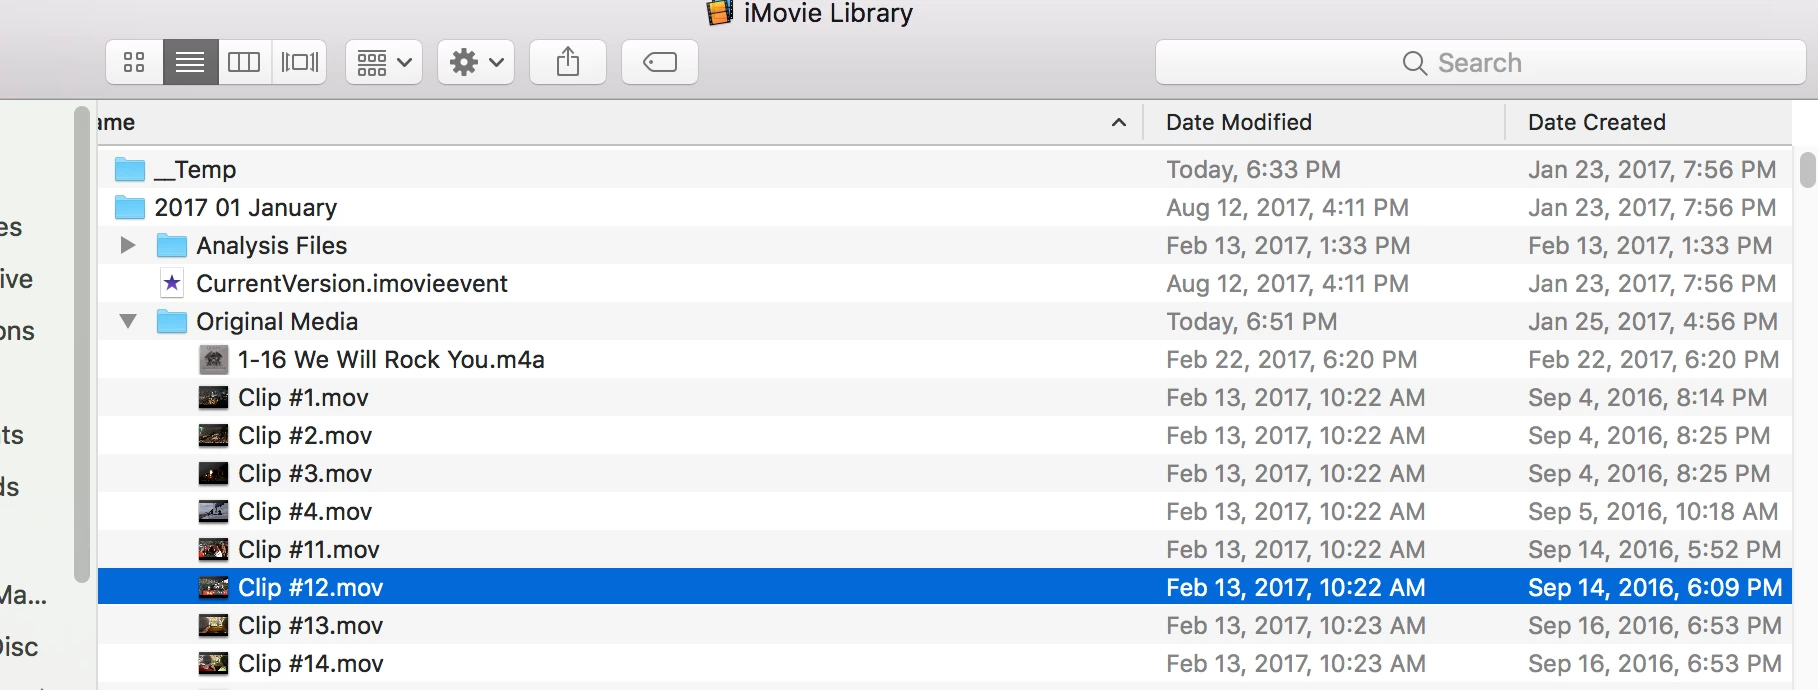
Task: Select Clip #12.mov file name
Action: click(x=311, y=587)
